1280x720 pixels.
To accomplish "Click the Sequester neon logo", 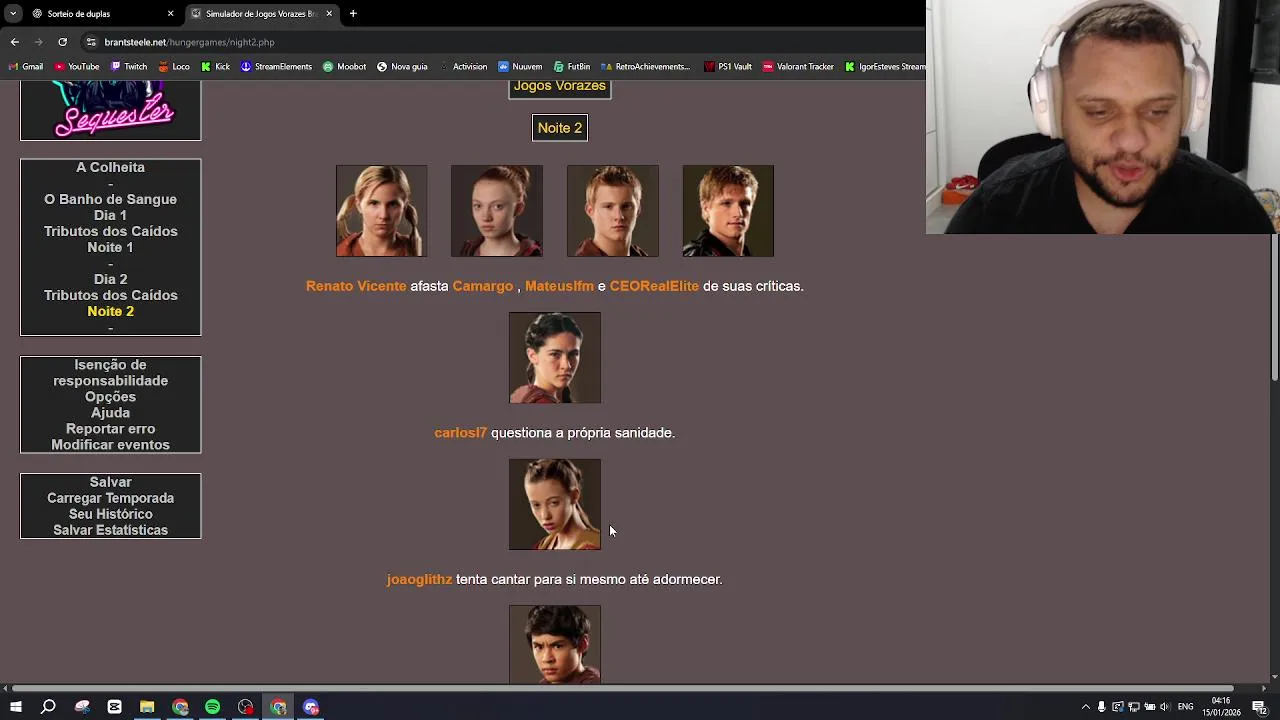I will point(110,111).
